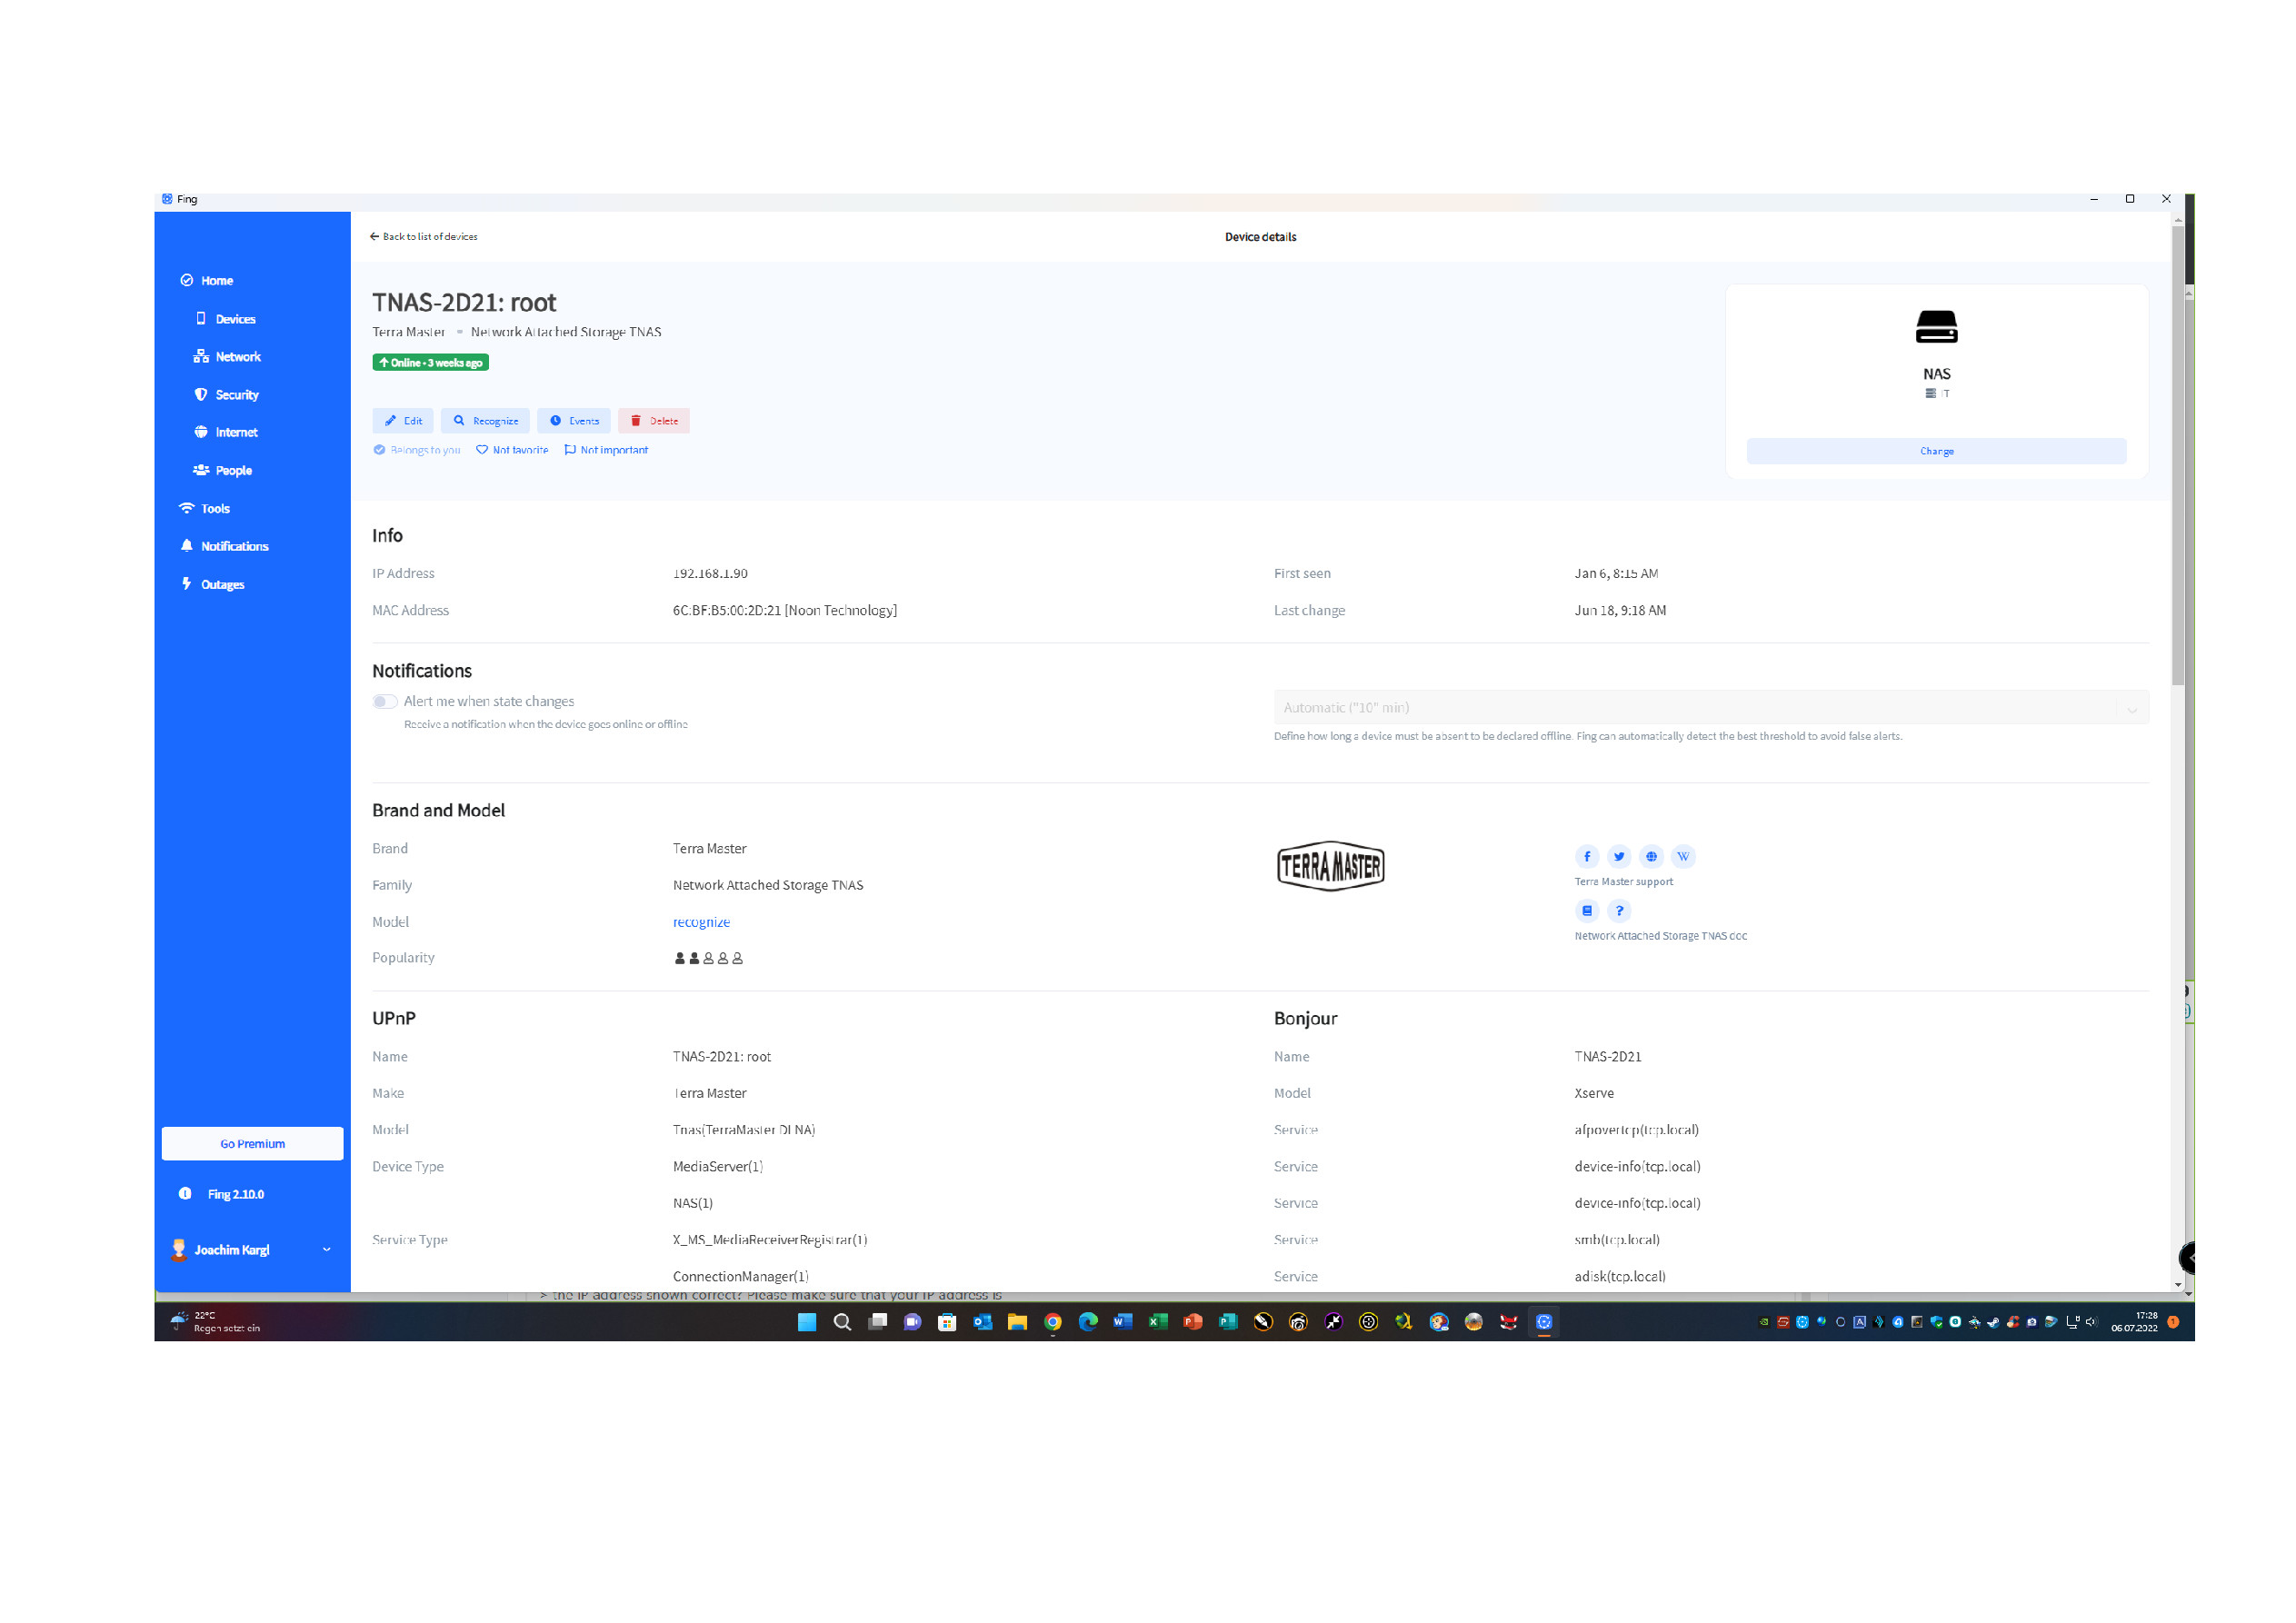The width and height of the screenshot is (2296, 1623).
Task: Open taskbar Search
Action: click(x=842, y=1322)
